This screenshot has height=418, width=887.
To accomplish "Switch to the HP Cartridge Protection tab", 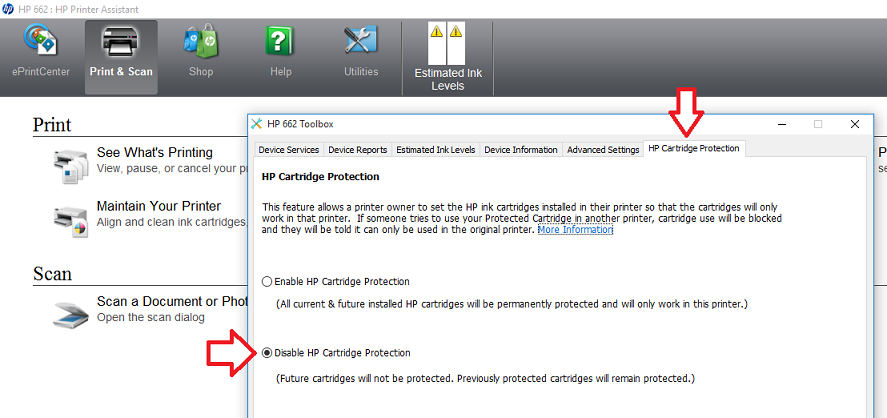I will tap(694, 148).
